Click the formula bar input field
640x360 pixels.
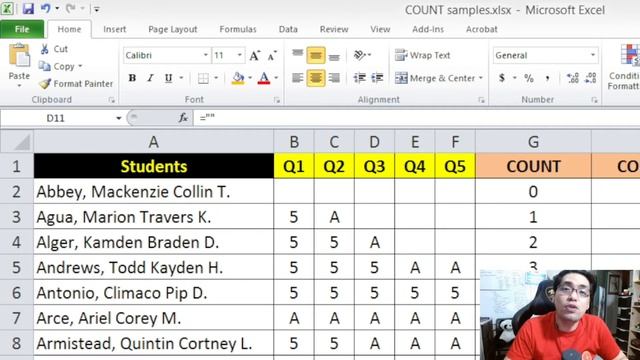click(x=416, y=118)
